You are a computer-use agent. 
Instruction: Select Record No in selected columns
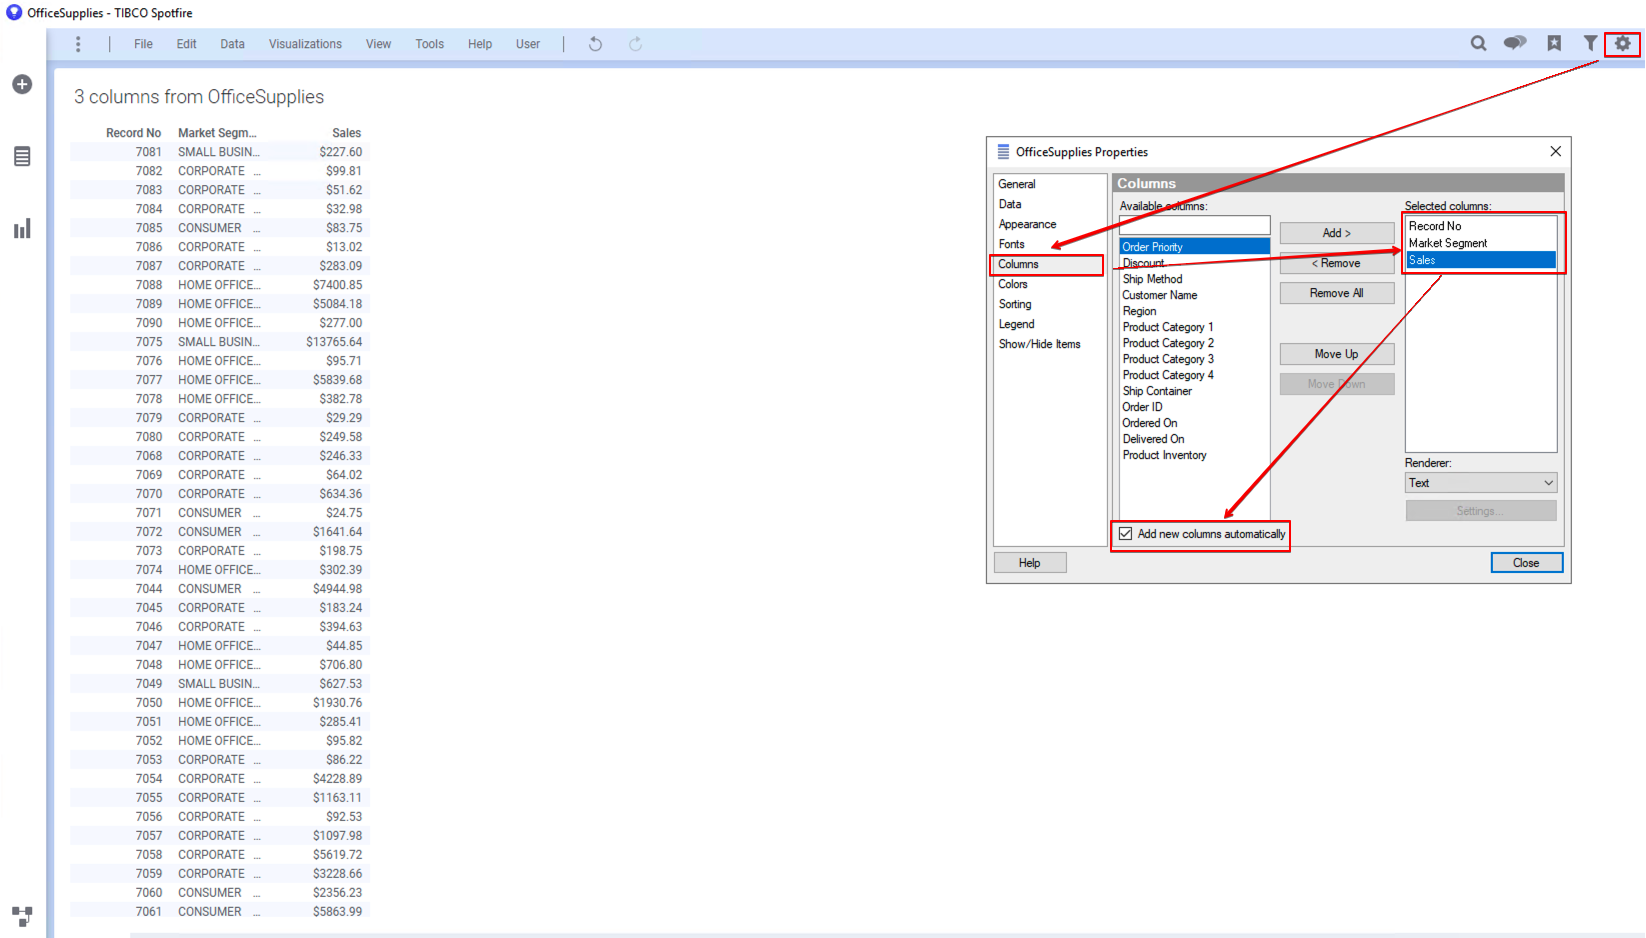tap(1435, 226)
